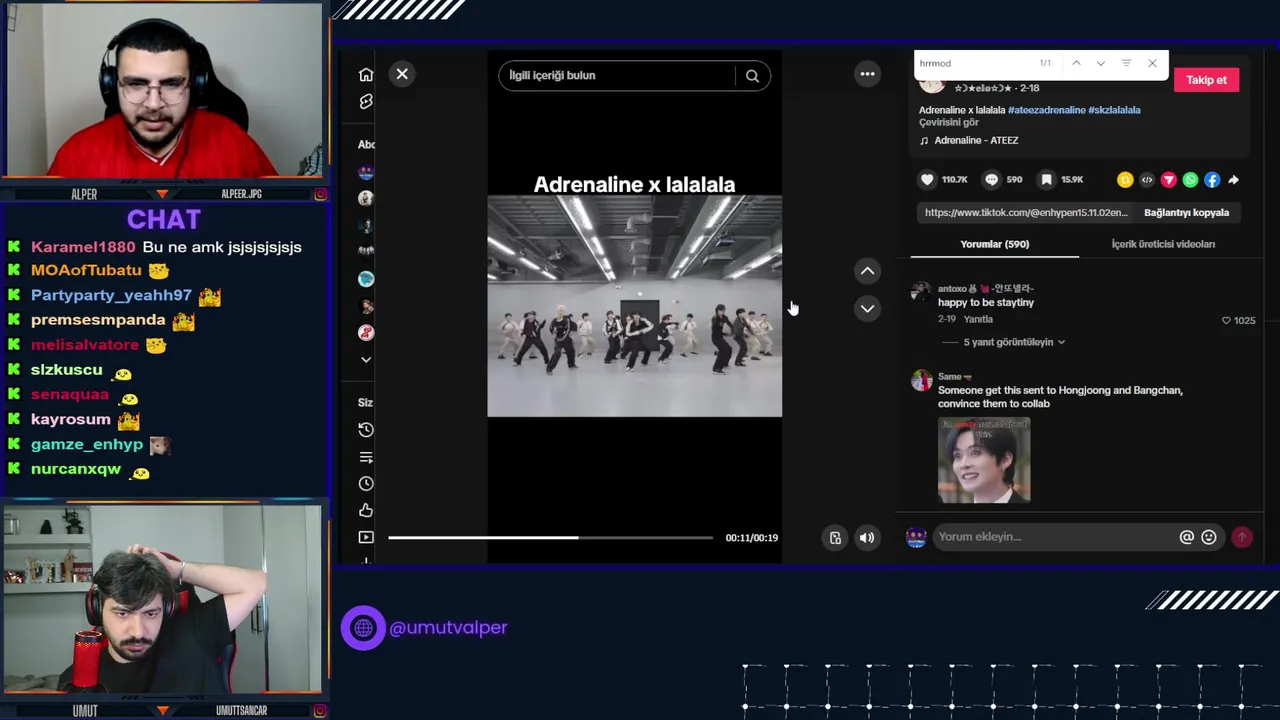Share the video to WhatsApp

click(x=1190, y=180)
